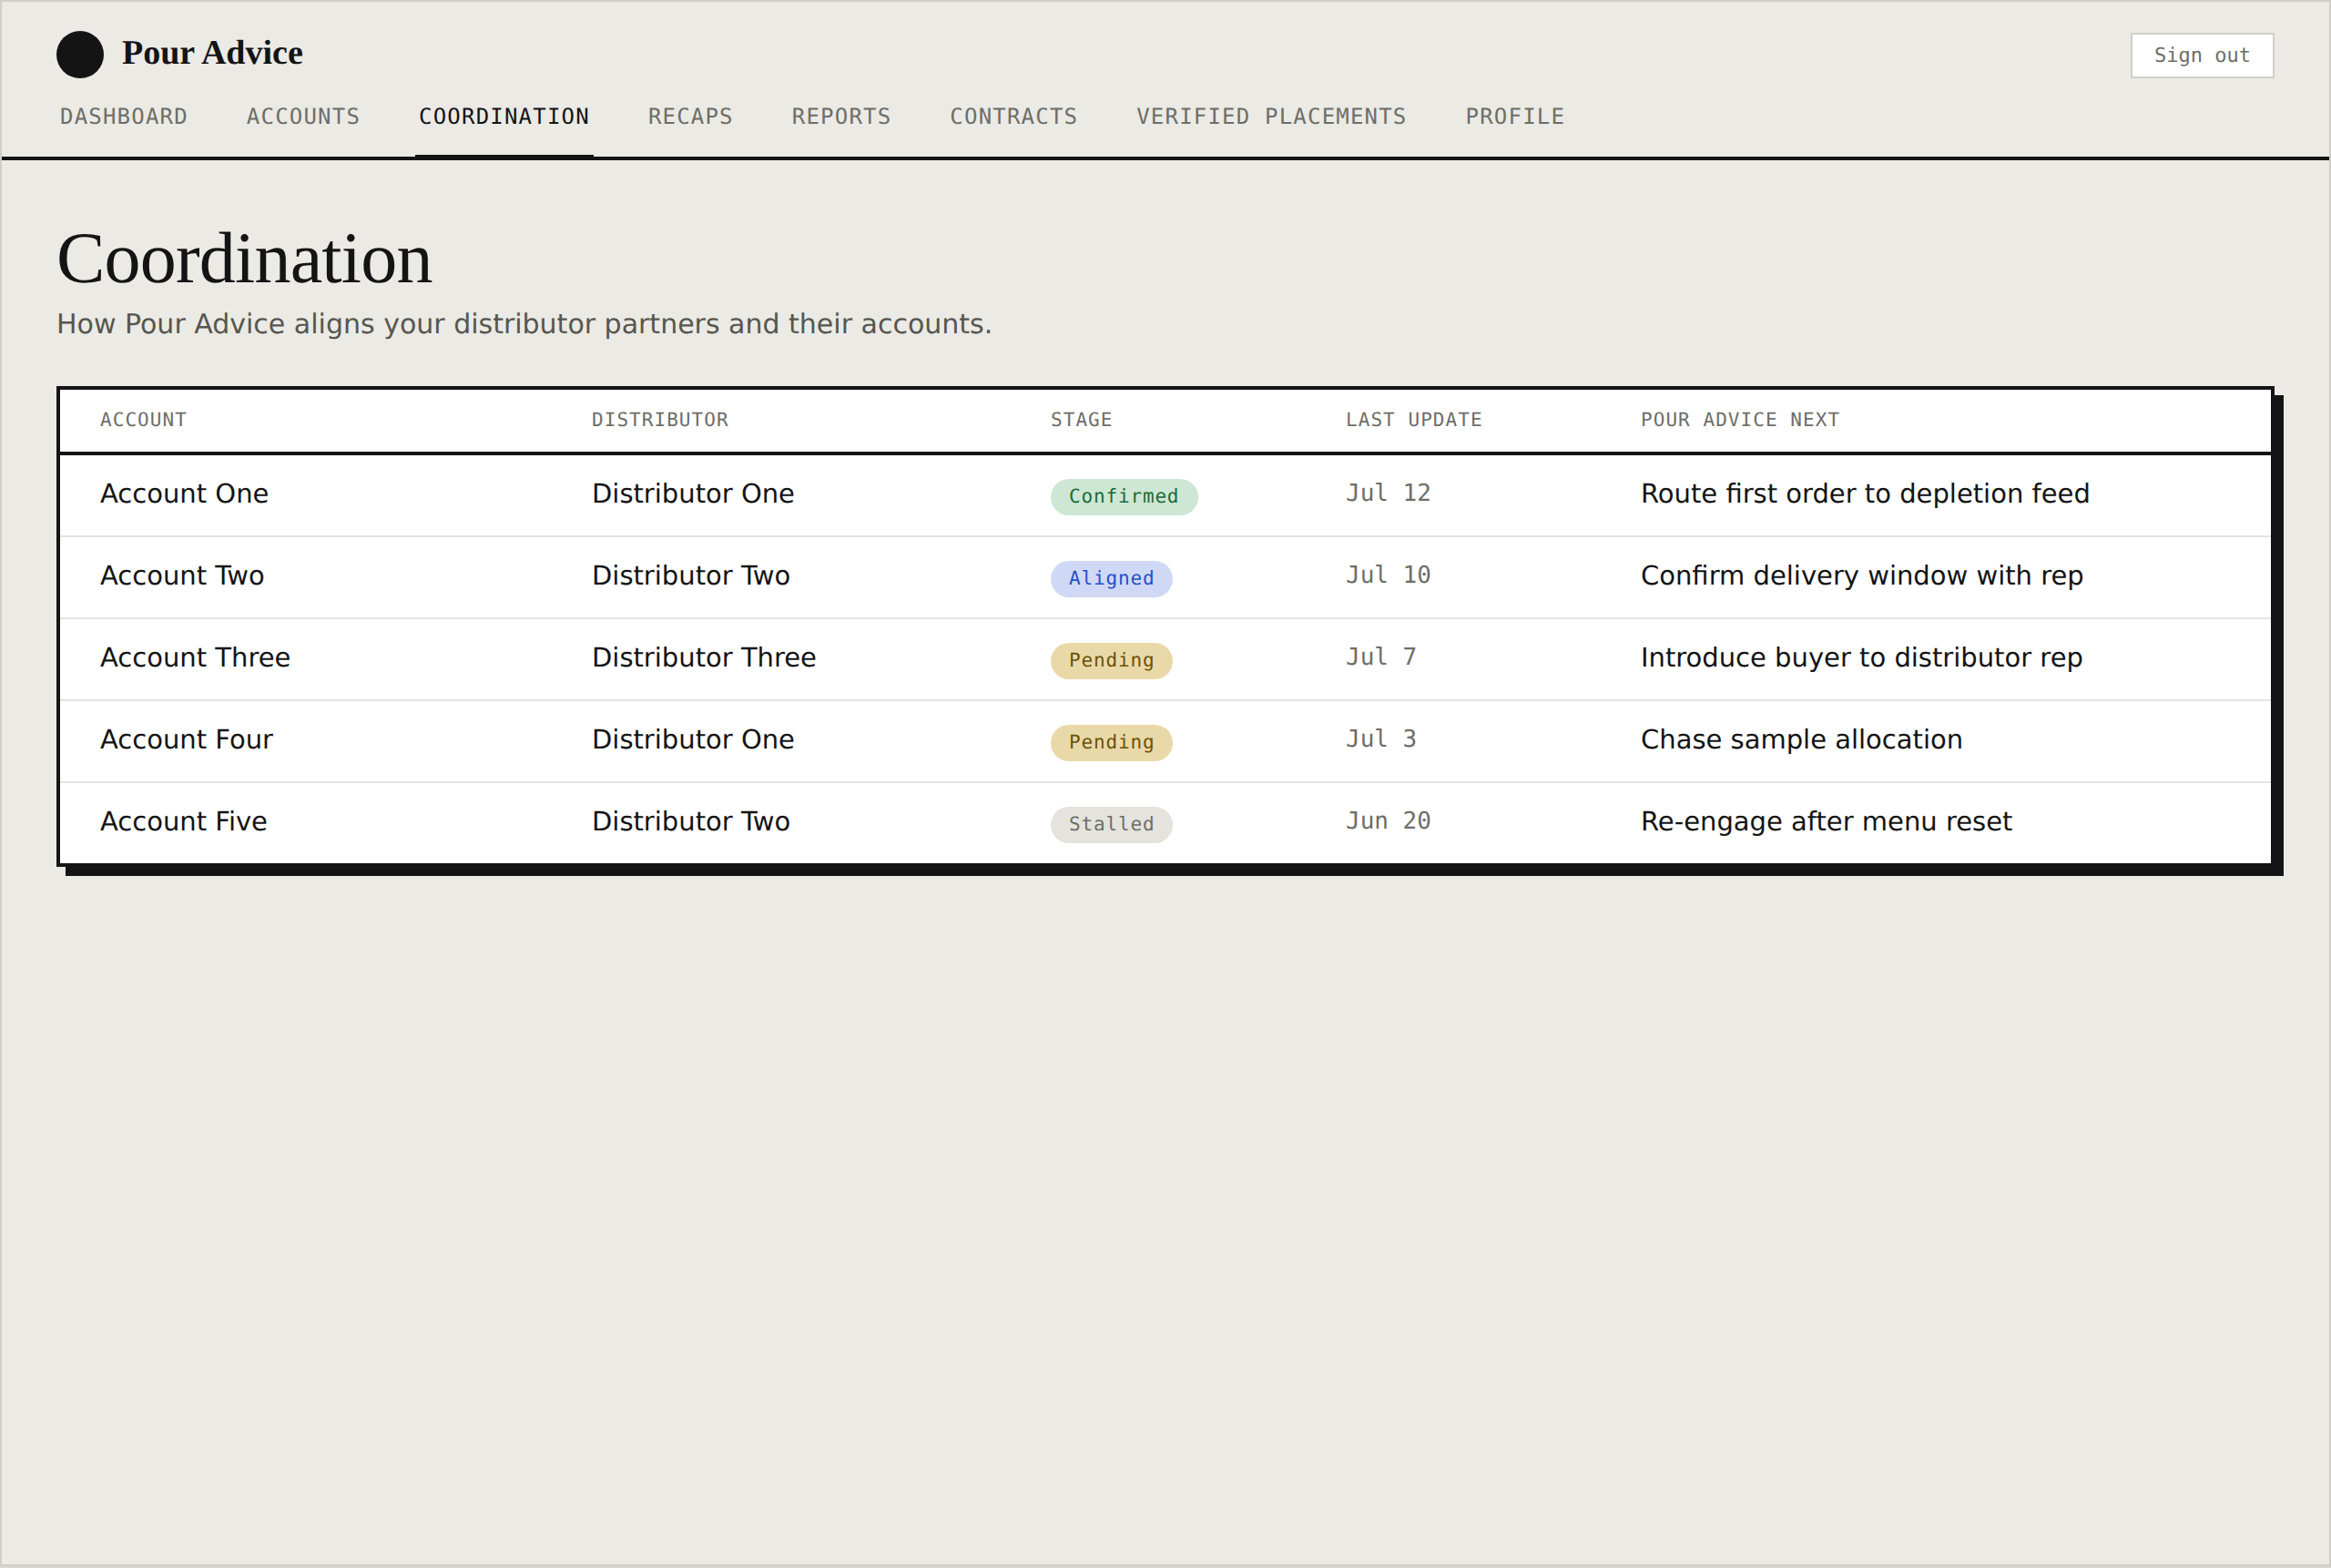Select the Account Two cell
The width and height of the screenshot is (2331, 1568).
coord(182,576)
